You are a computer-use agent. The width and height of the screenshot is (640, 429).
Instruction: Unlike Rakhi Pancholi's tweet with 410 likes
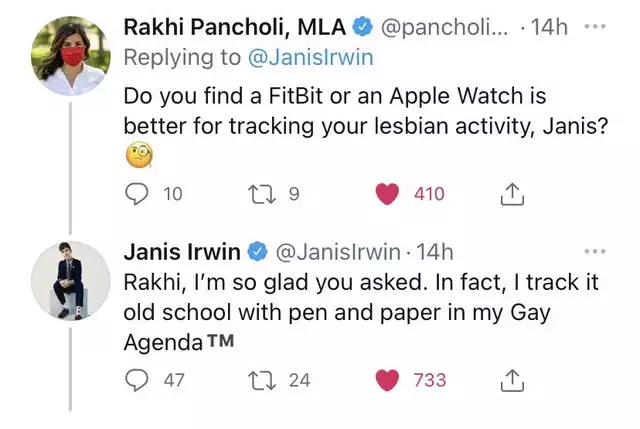click(x=387, y=195)
